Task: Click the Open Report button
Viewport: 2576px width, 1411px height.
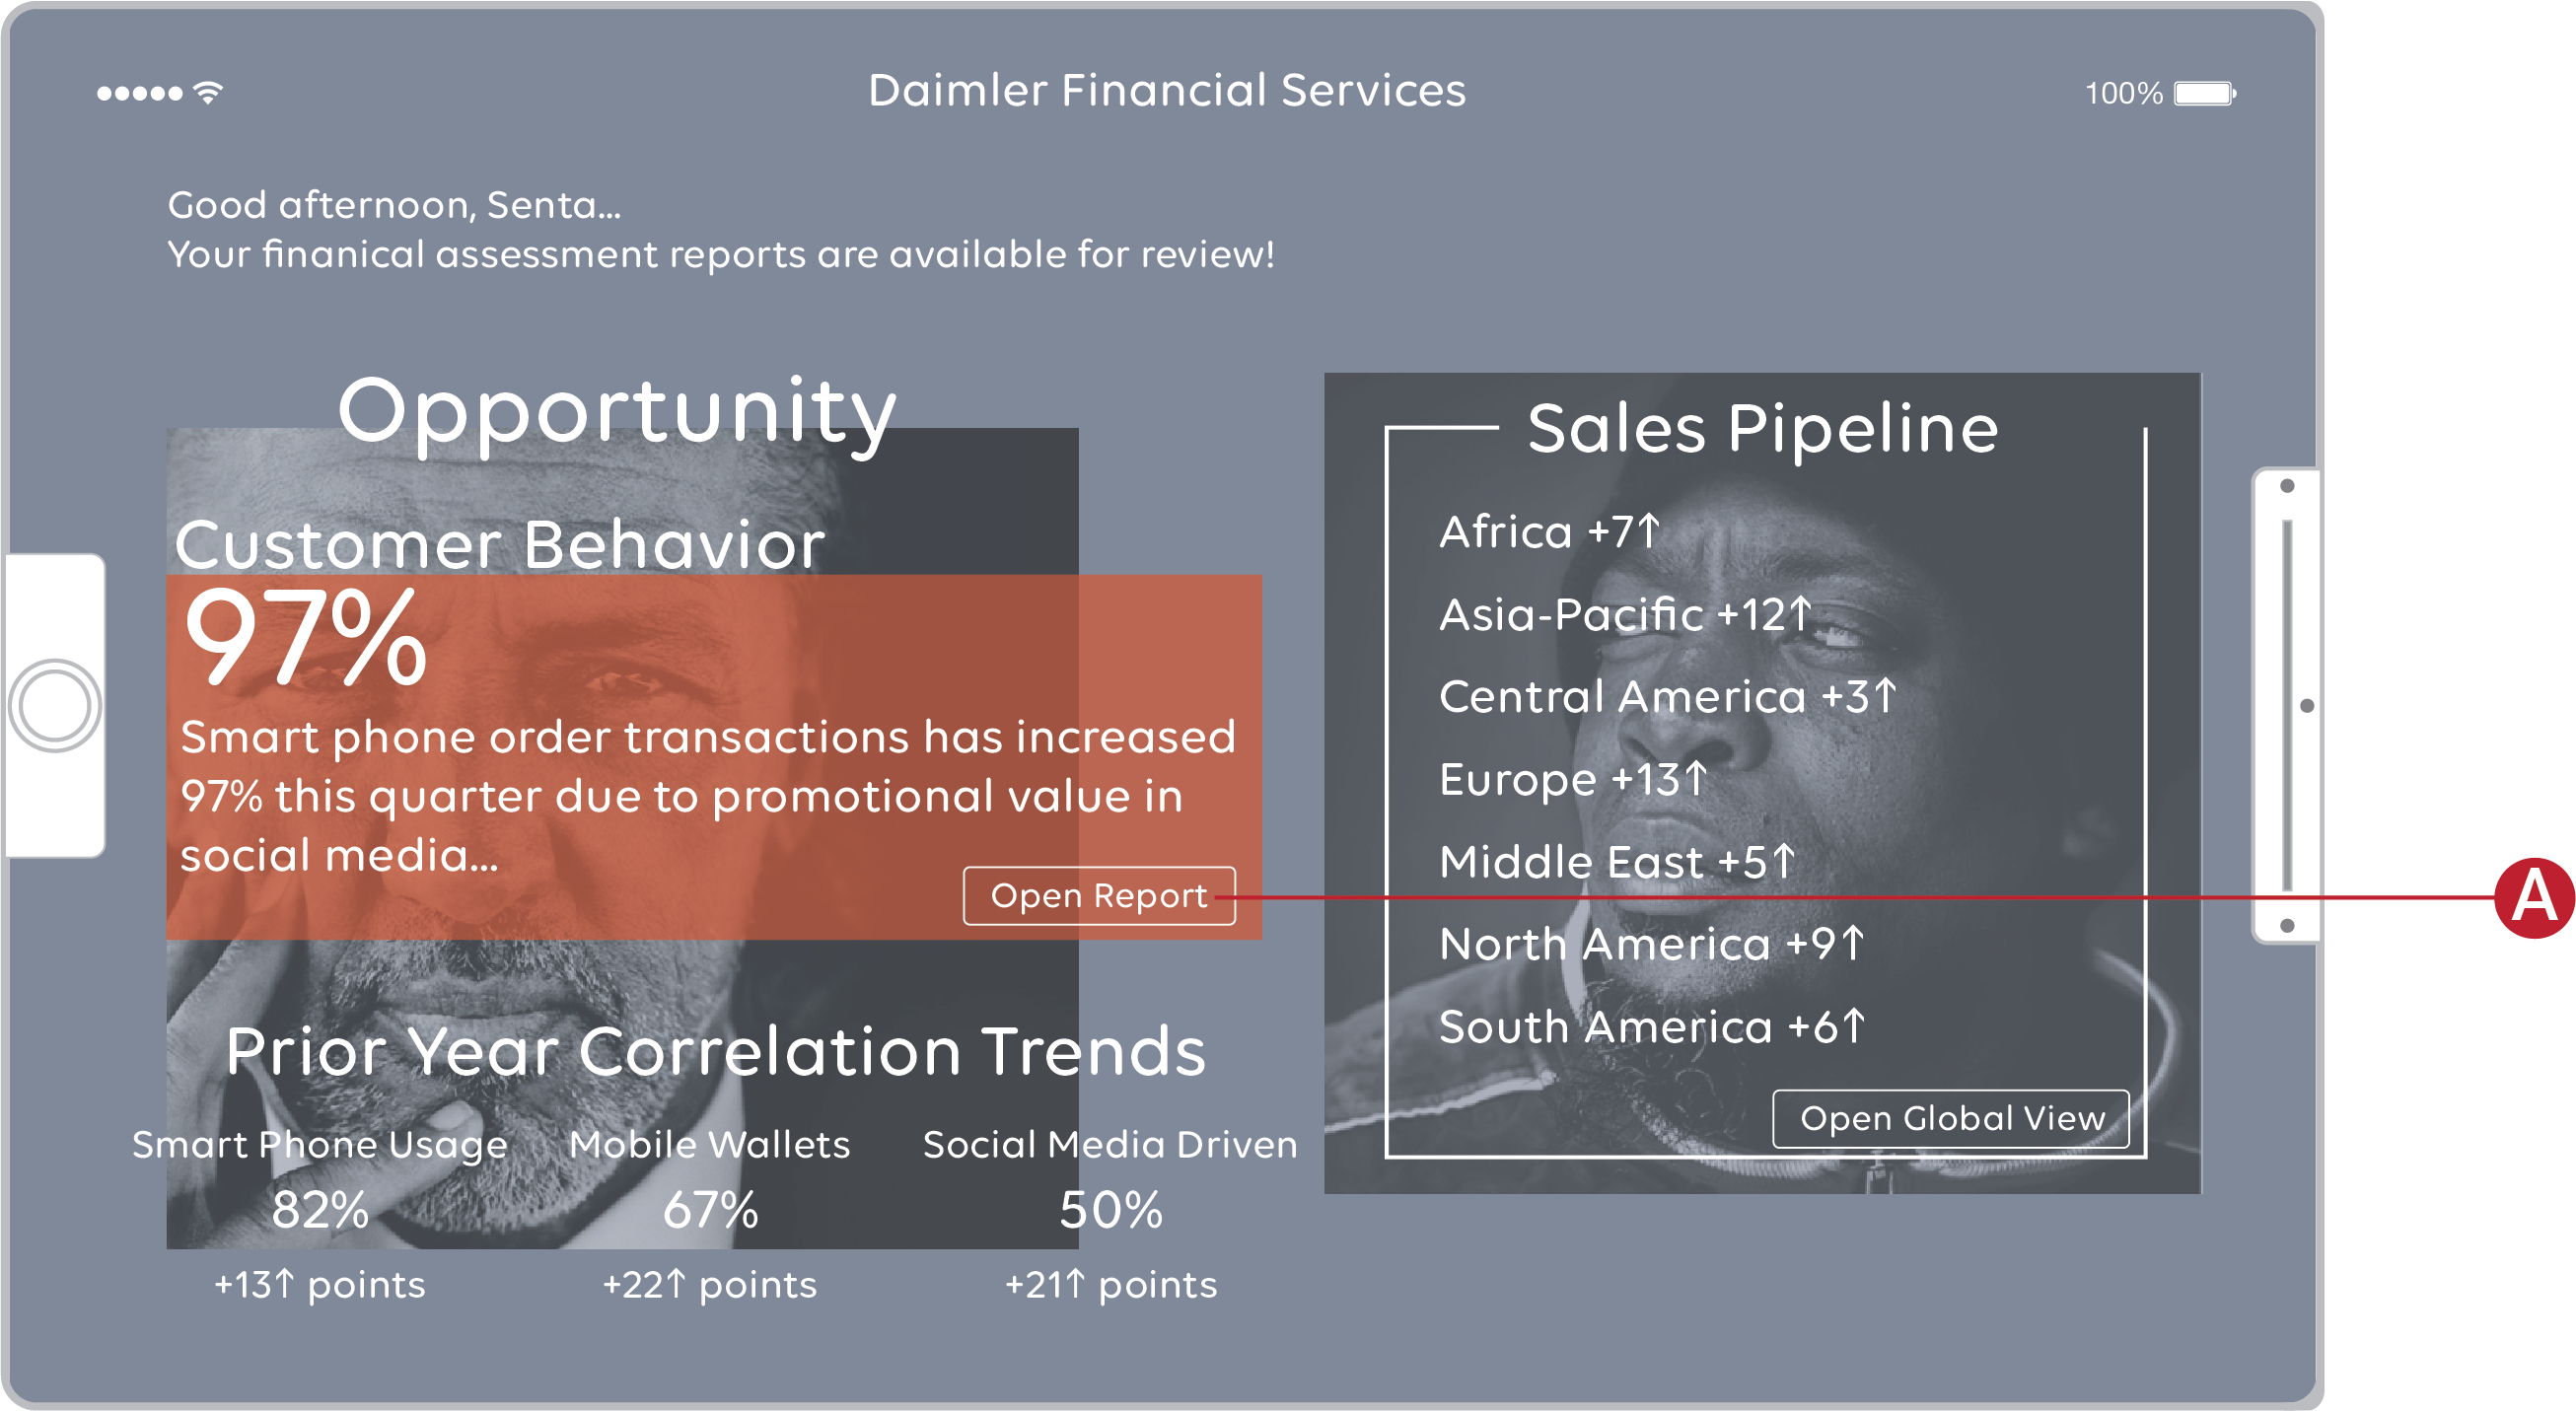Action: 1098,896
